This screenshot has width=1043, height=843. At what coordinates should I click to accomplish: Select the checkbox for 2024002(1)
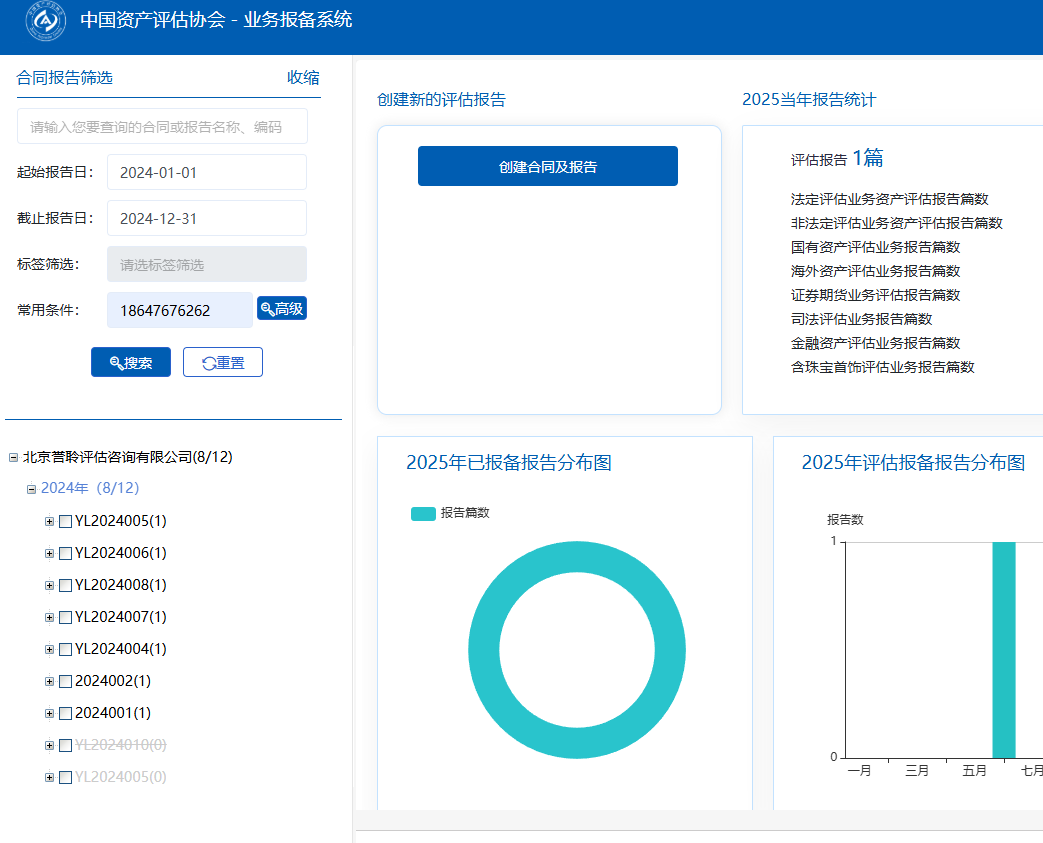pyautogui.click(x=65, y=681)
